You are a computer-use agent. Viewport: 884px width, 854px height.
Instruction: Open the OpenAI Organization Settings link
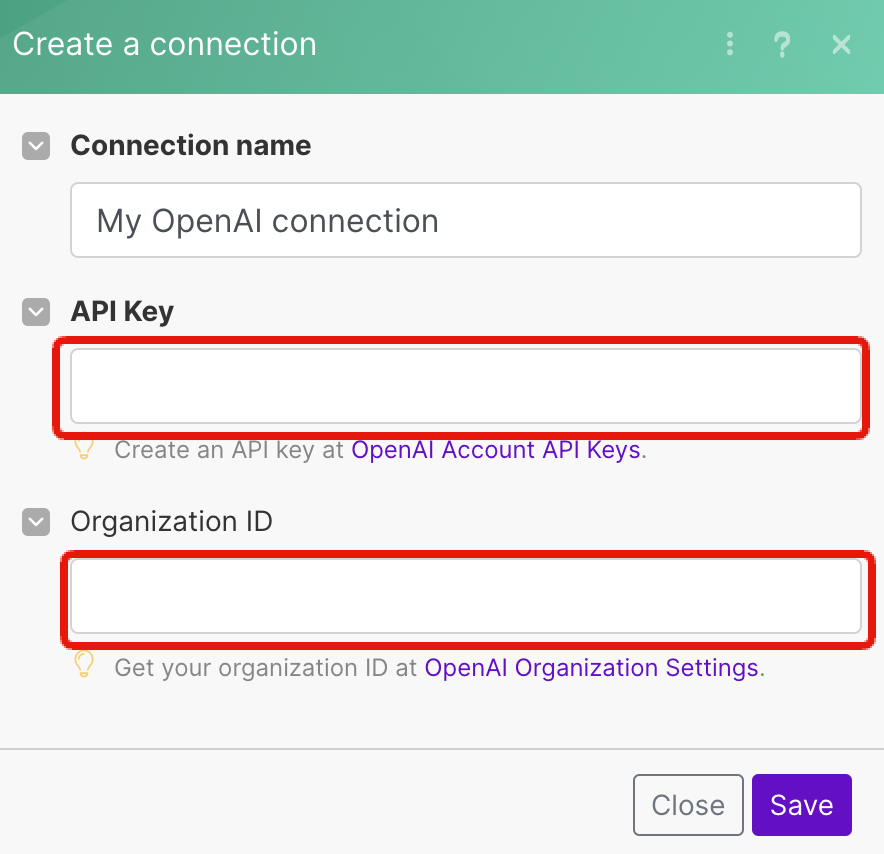coord(591,667)
